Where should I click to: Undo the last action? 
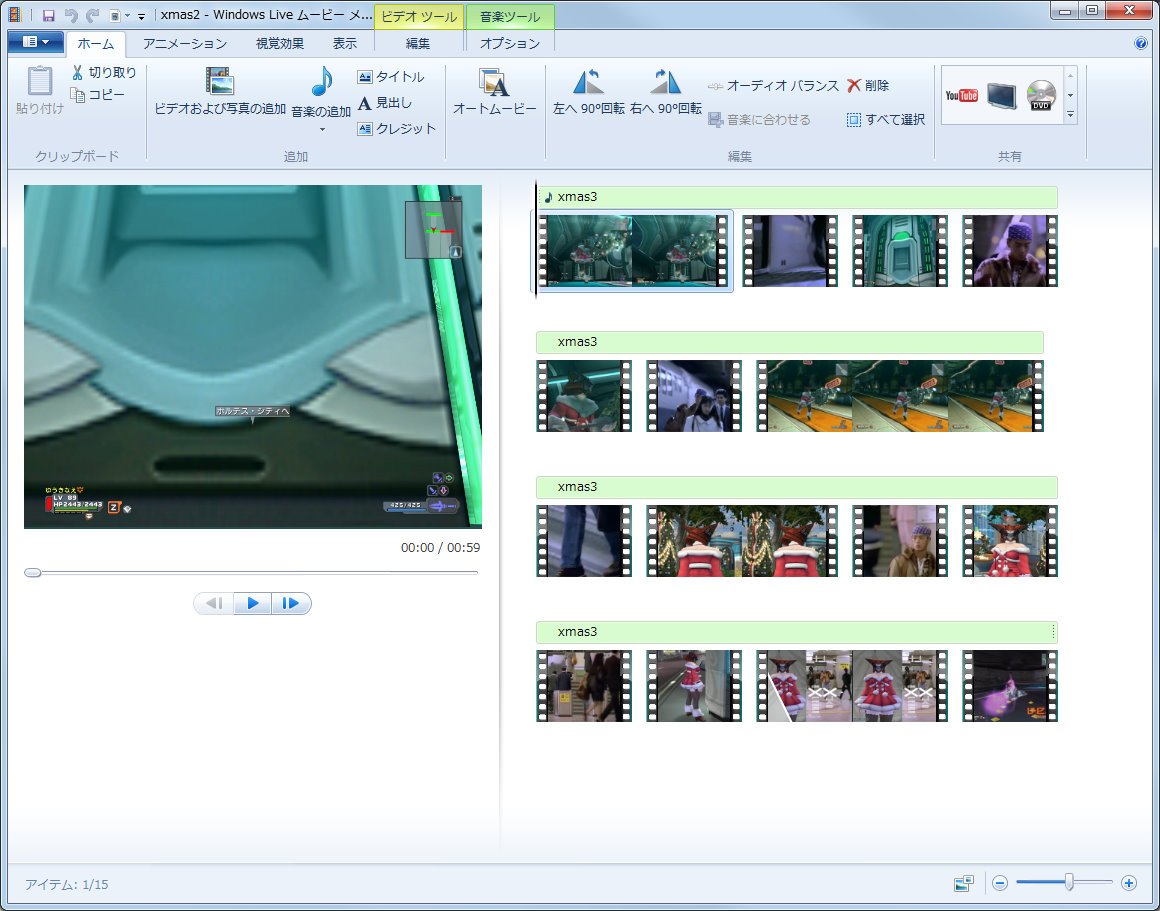(71, 16)
